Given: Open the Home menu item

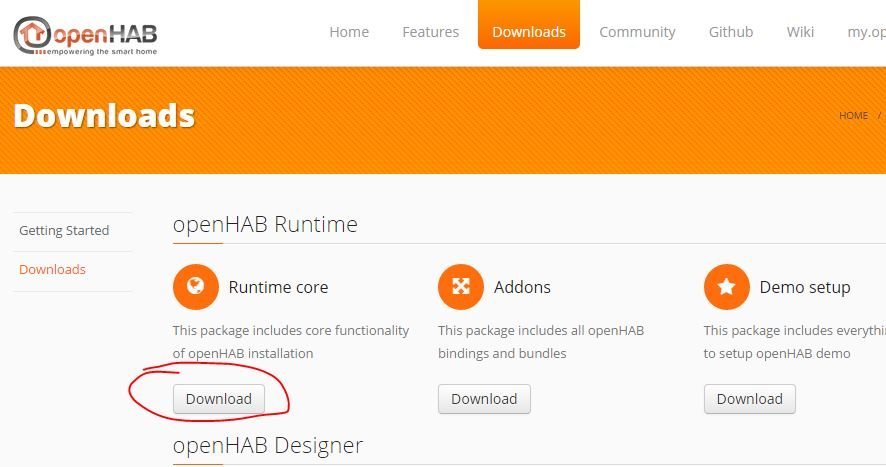Looking at the screenshot, I should pos(349,32).
